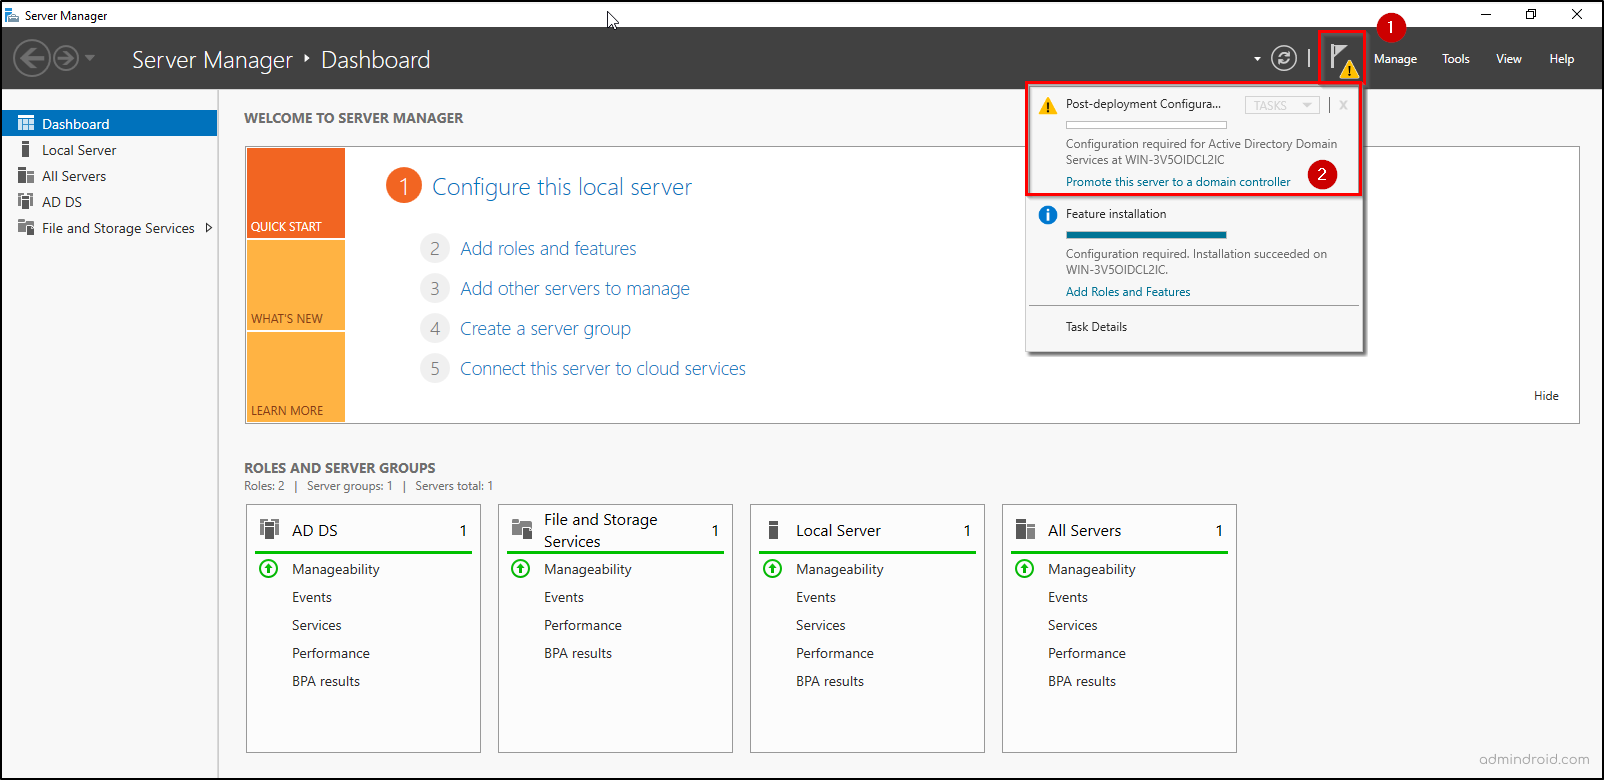Click the Server Manager title bar icon
Viewport: 1604px width, 780px height.
(x=12, y=15)
